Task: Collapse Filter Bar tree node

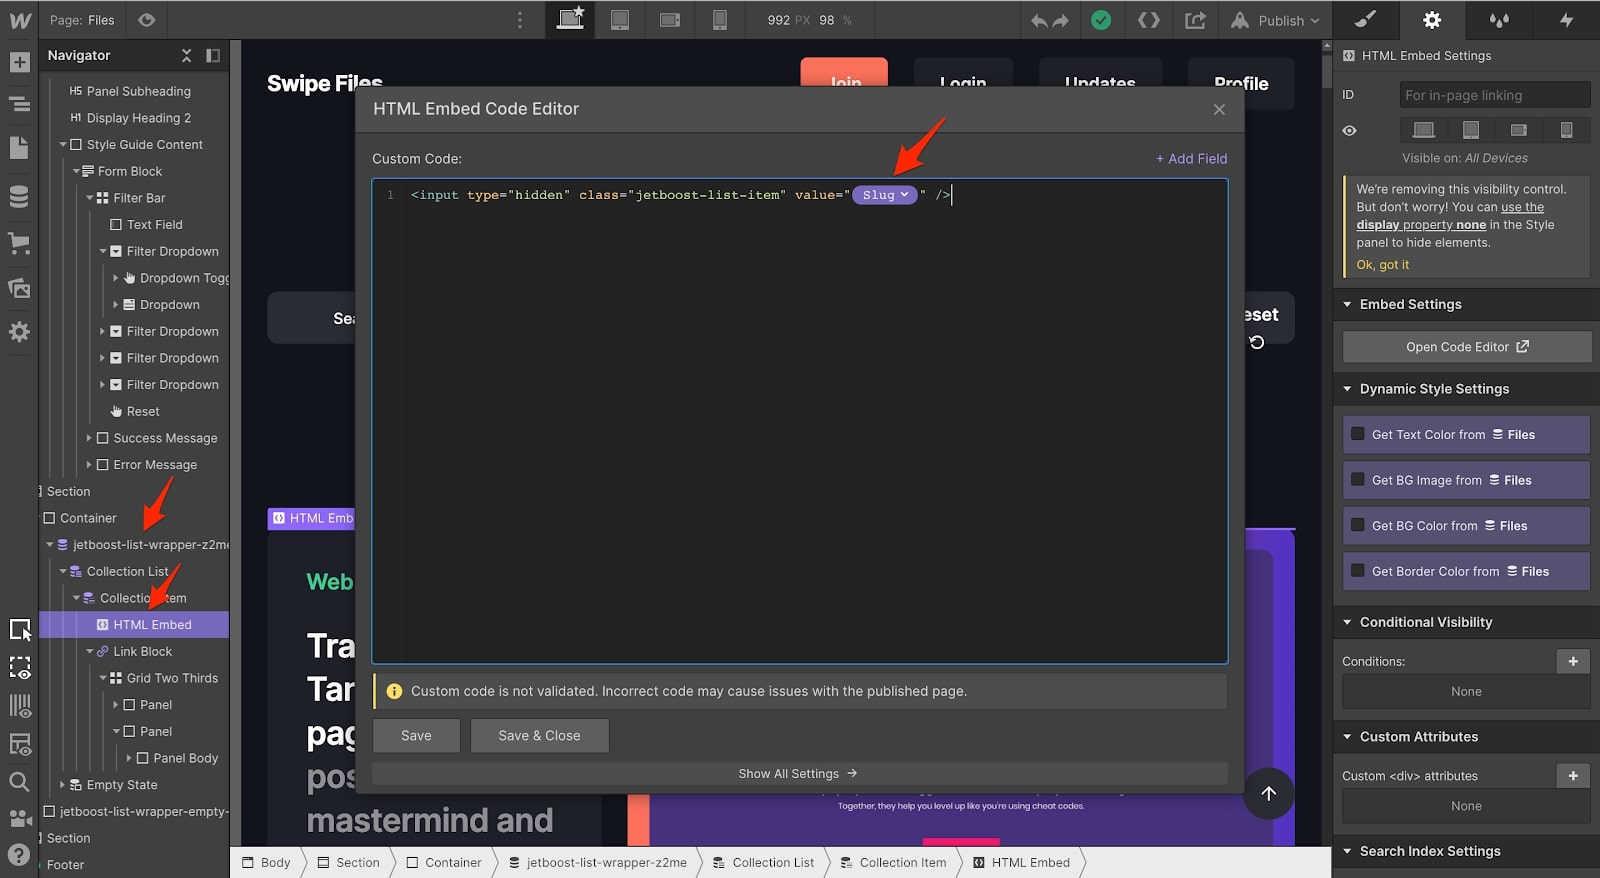Action: [89, 198]
